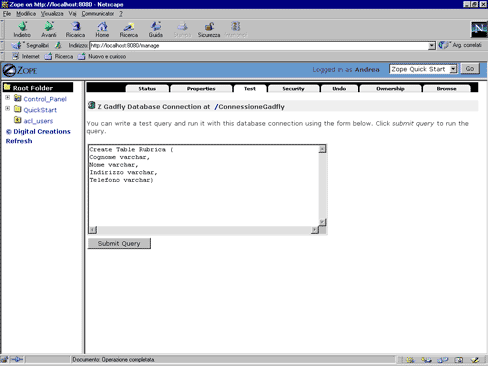This screenshot has width=488, height=366.
Task: Open the address bar history dropdown
Action: [x=432, y=46]
